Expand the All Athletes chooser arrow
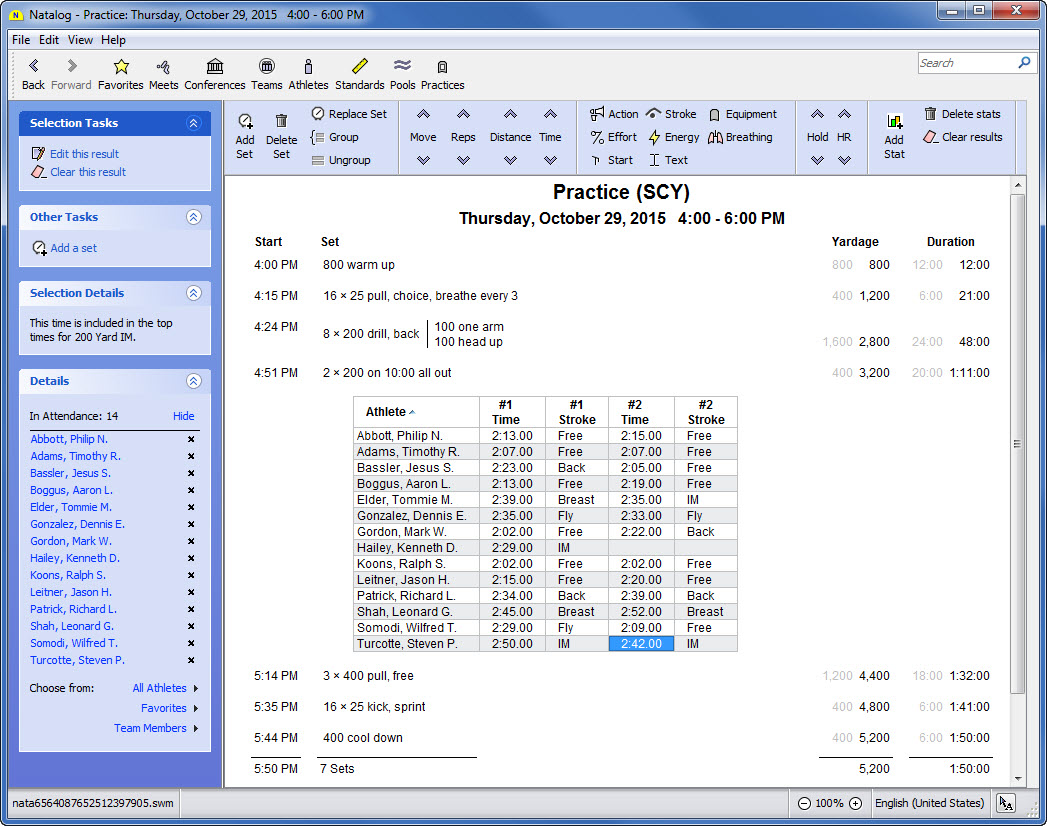 click(196, 688)
